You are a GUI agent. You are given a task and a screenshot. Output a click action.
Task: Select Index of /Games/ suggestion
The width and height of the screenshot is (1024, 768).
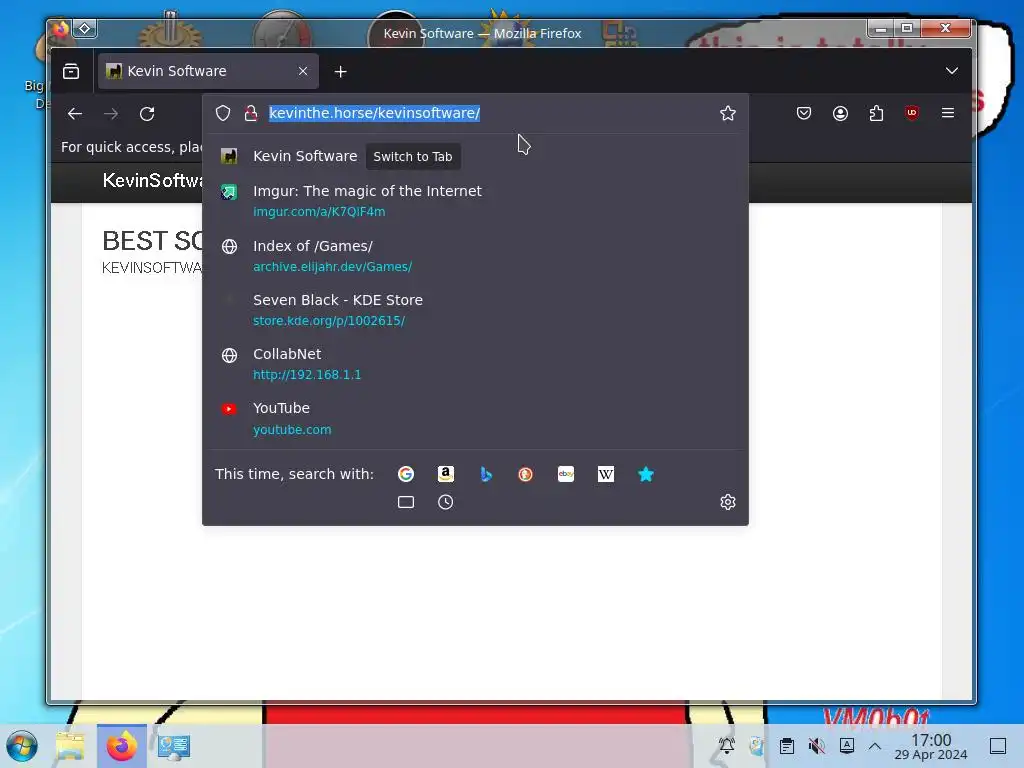(x=475, y=255)
